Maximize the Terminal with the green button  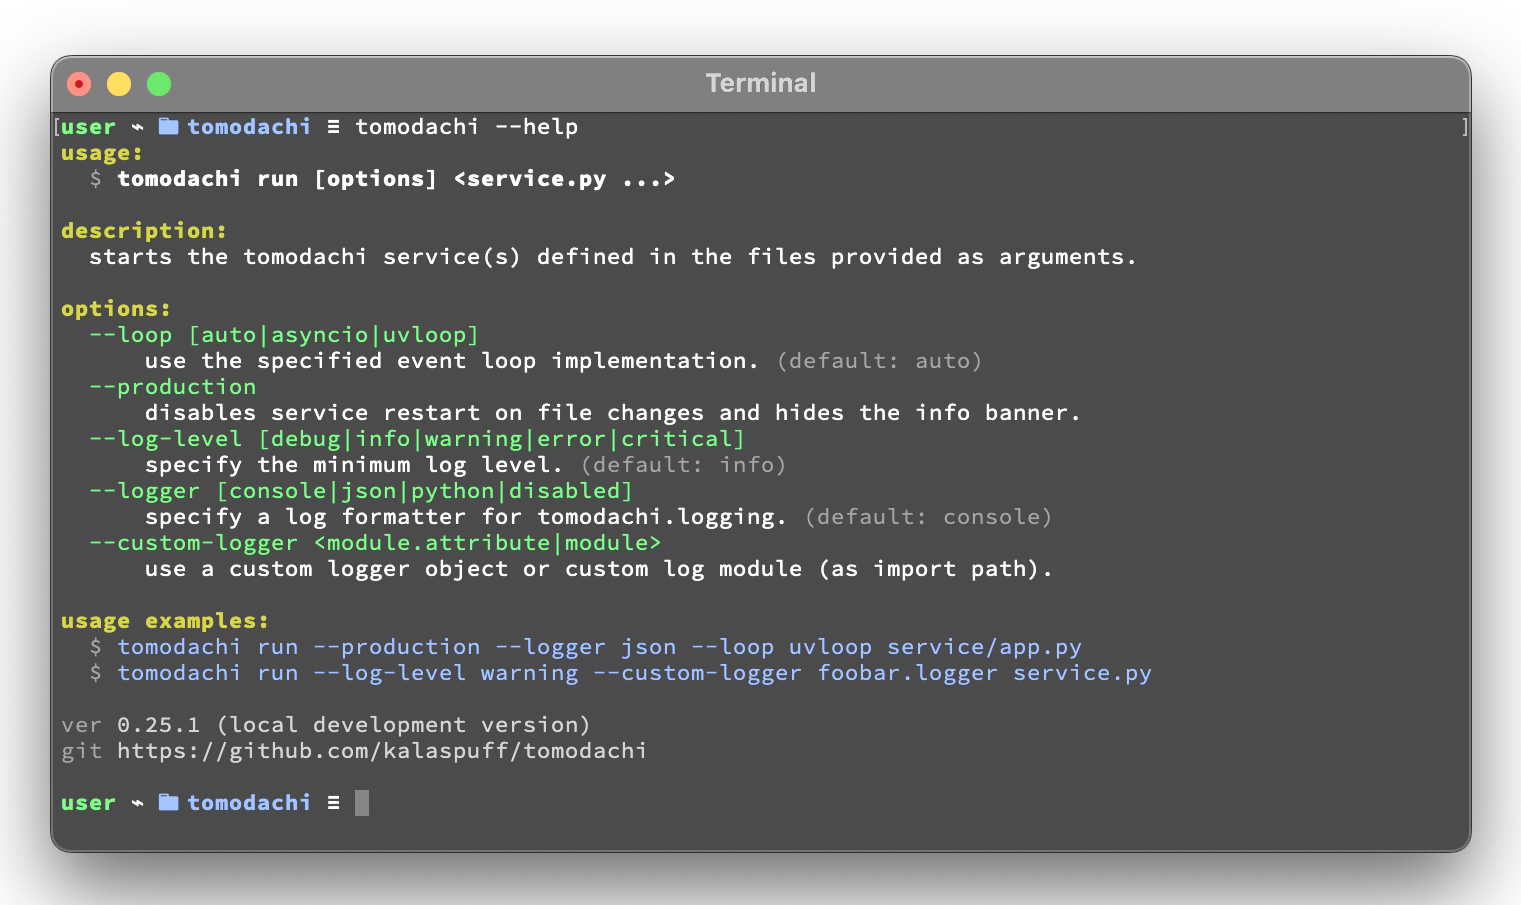pos(159,84)
